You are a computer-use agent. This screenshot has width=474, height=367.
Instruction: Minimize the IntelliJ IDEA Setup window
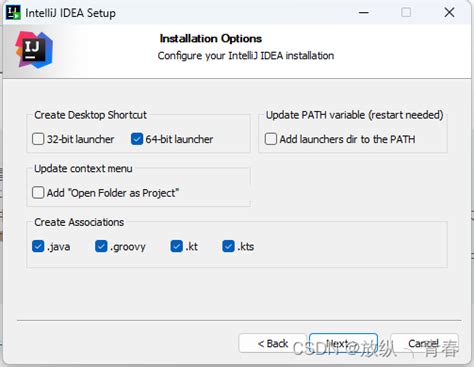point(364,13)
